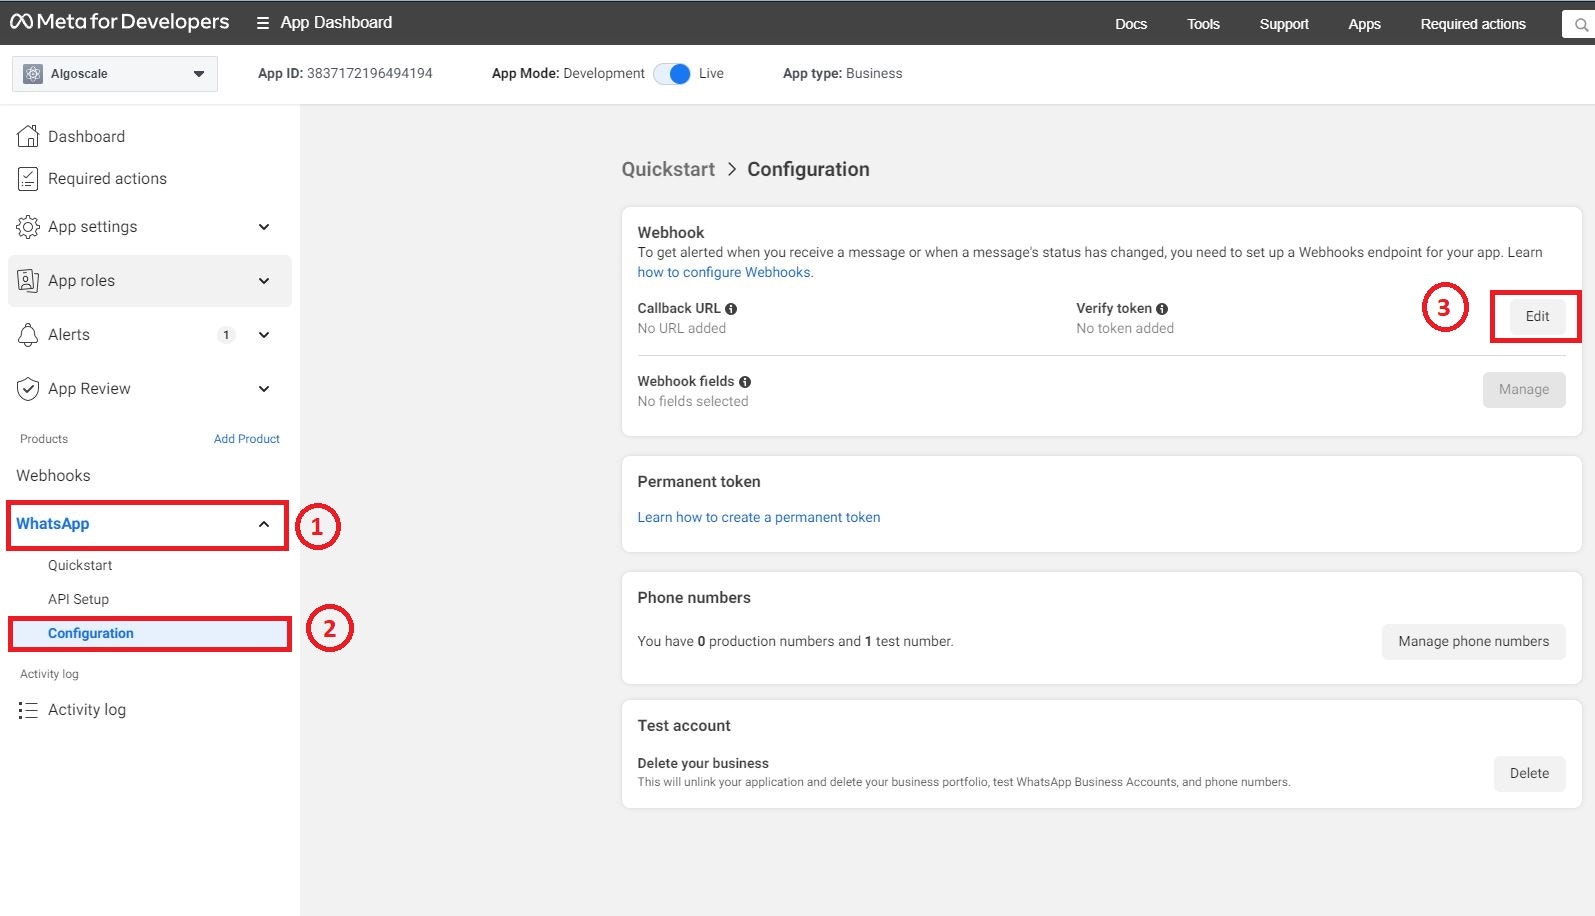Click the Activity log list icon
The image size is (1595, 916).
pos(28,710)
